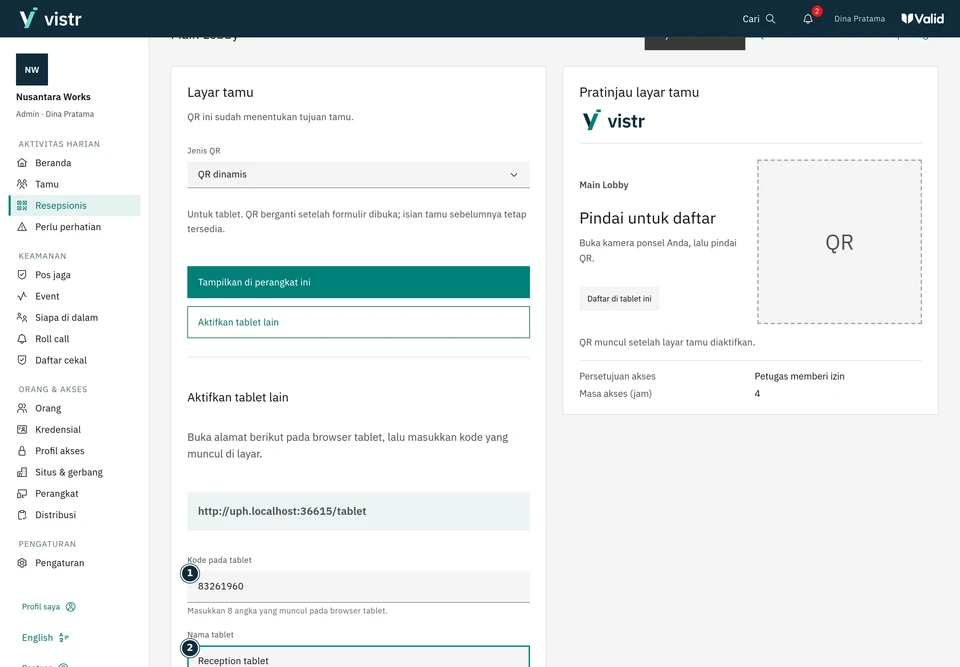The image size is (960, 667).
Task: Click the Tamu guests icon
Action: click(22, 184)
